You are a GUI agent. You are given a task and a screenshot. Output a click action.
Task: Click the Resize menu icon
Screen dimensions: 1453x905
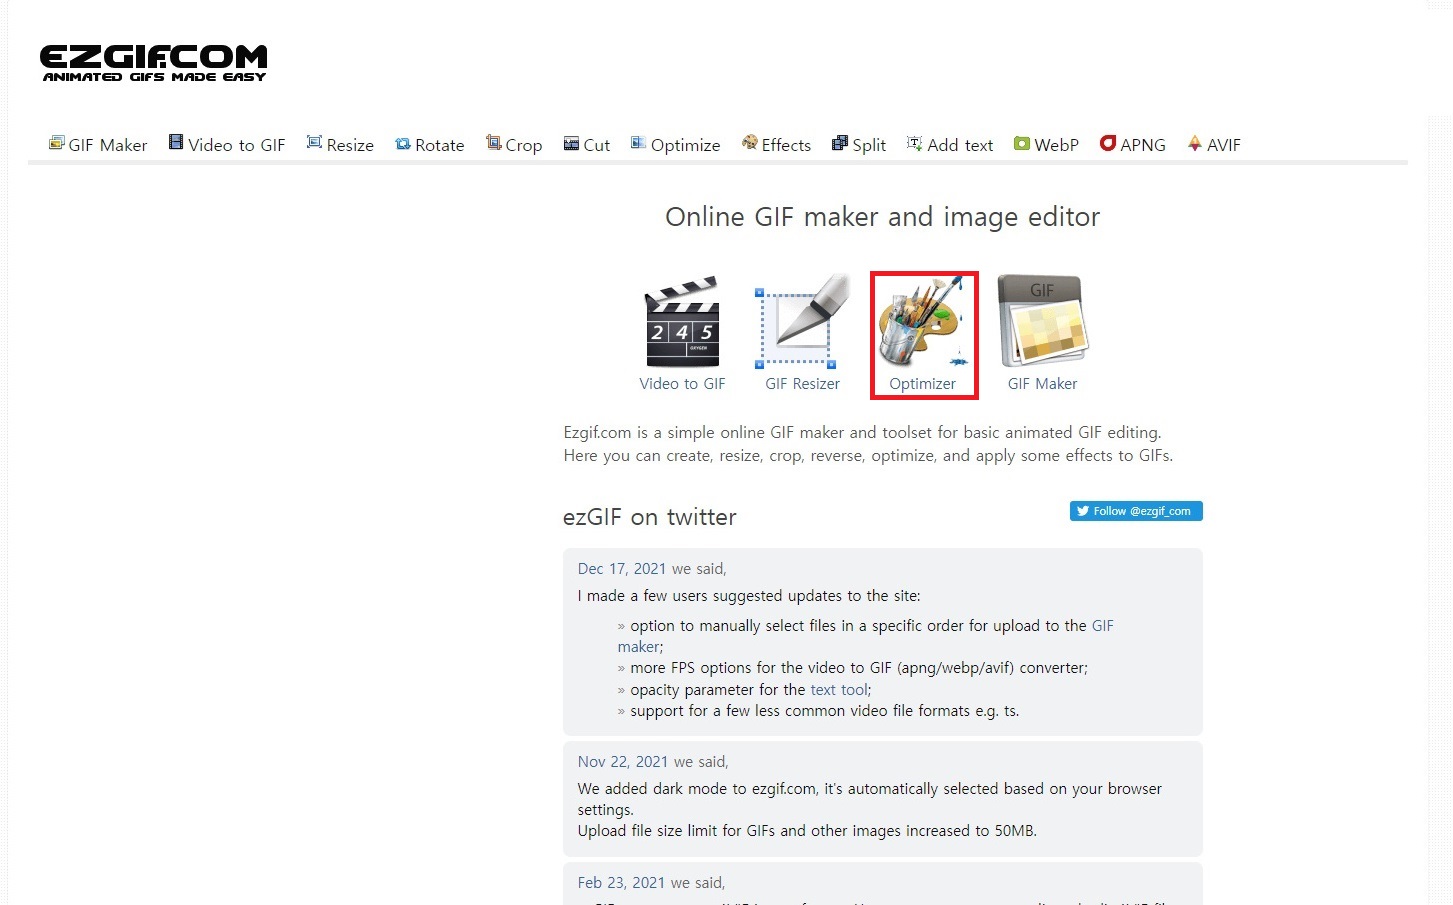tap(314, 143)
